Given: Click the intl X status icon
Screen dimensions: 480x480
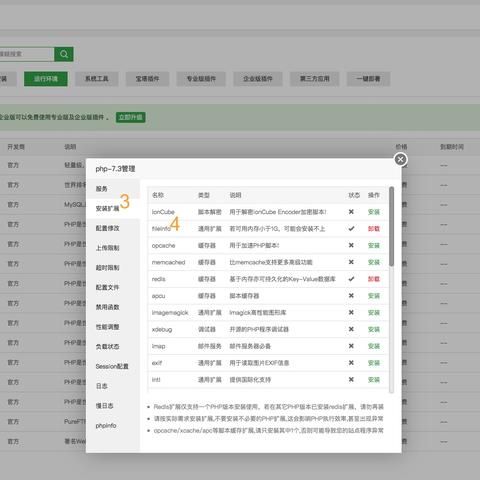Looking at the screenshot, I should point(351,379).
